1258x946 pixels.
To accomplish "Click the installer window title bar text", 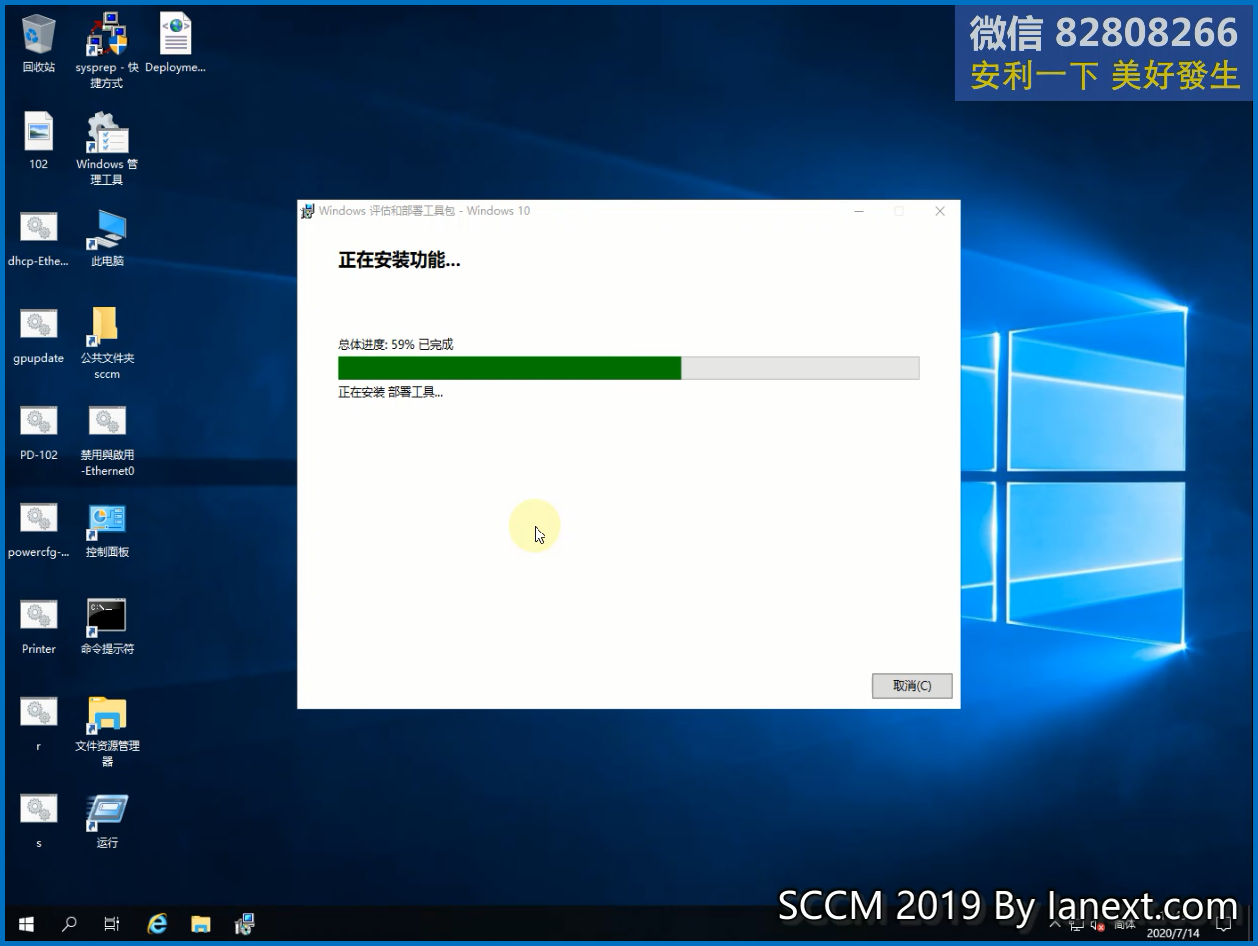I will click(424, 211).
